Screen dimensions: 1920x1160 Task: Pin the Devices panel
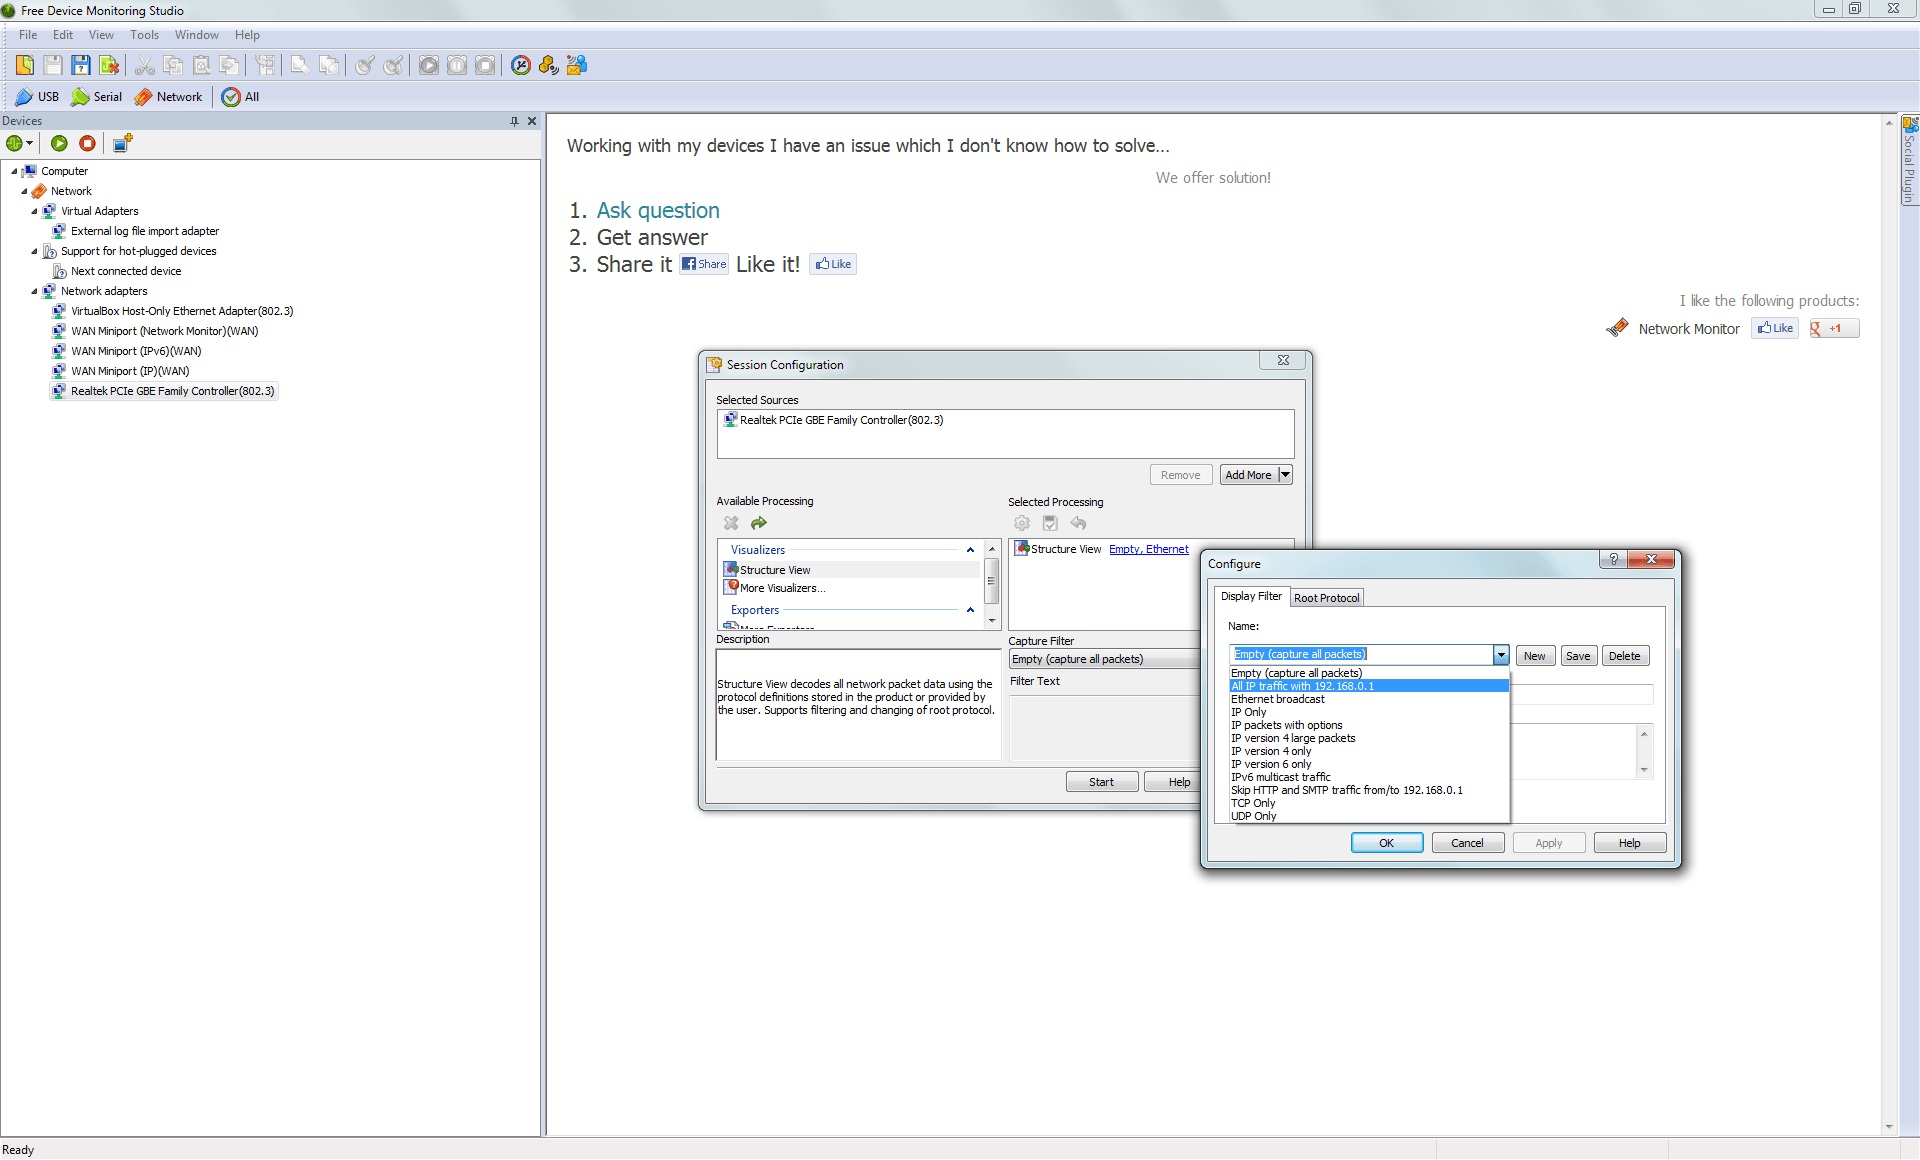(x=514, y=121)
